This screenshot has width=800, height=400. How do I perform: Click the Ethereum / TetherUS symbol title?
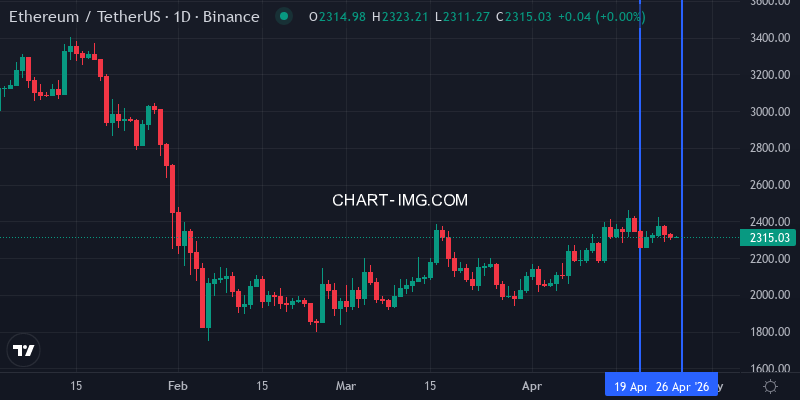coord(134,17)
